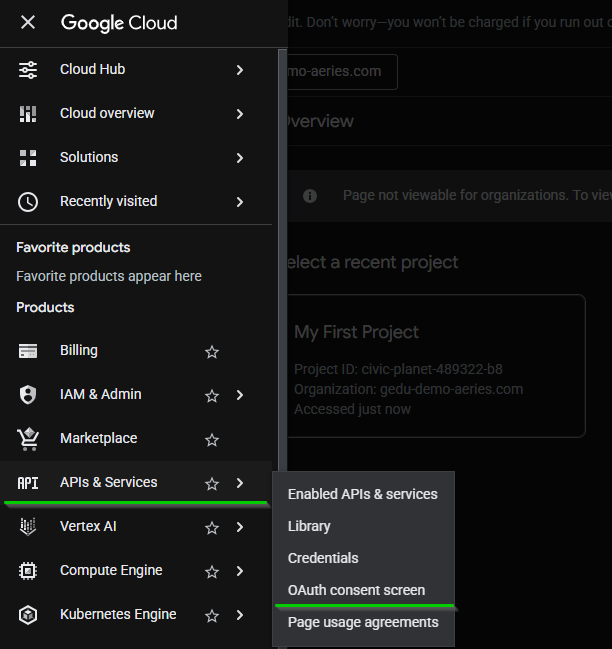The height and width of the screenshot is (649, 612).
Task: Click the Cloud Hub sliders icon
Action: (28, 70)
